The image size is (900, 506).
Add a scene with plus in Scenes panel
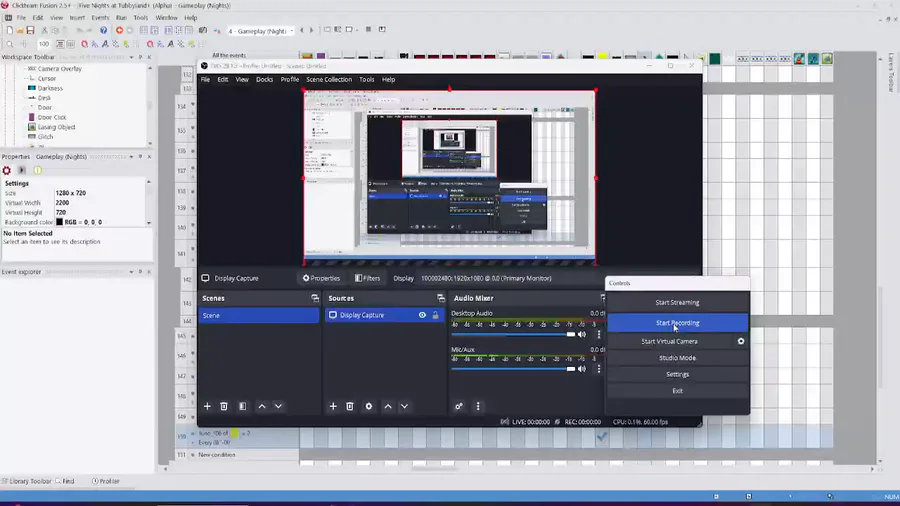point(207,406)
